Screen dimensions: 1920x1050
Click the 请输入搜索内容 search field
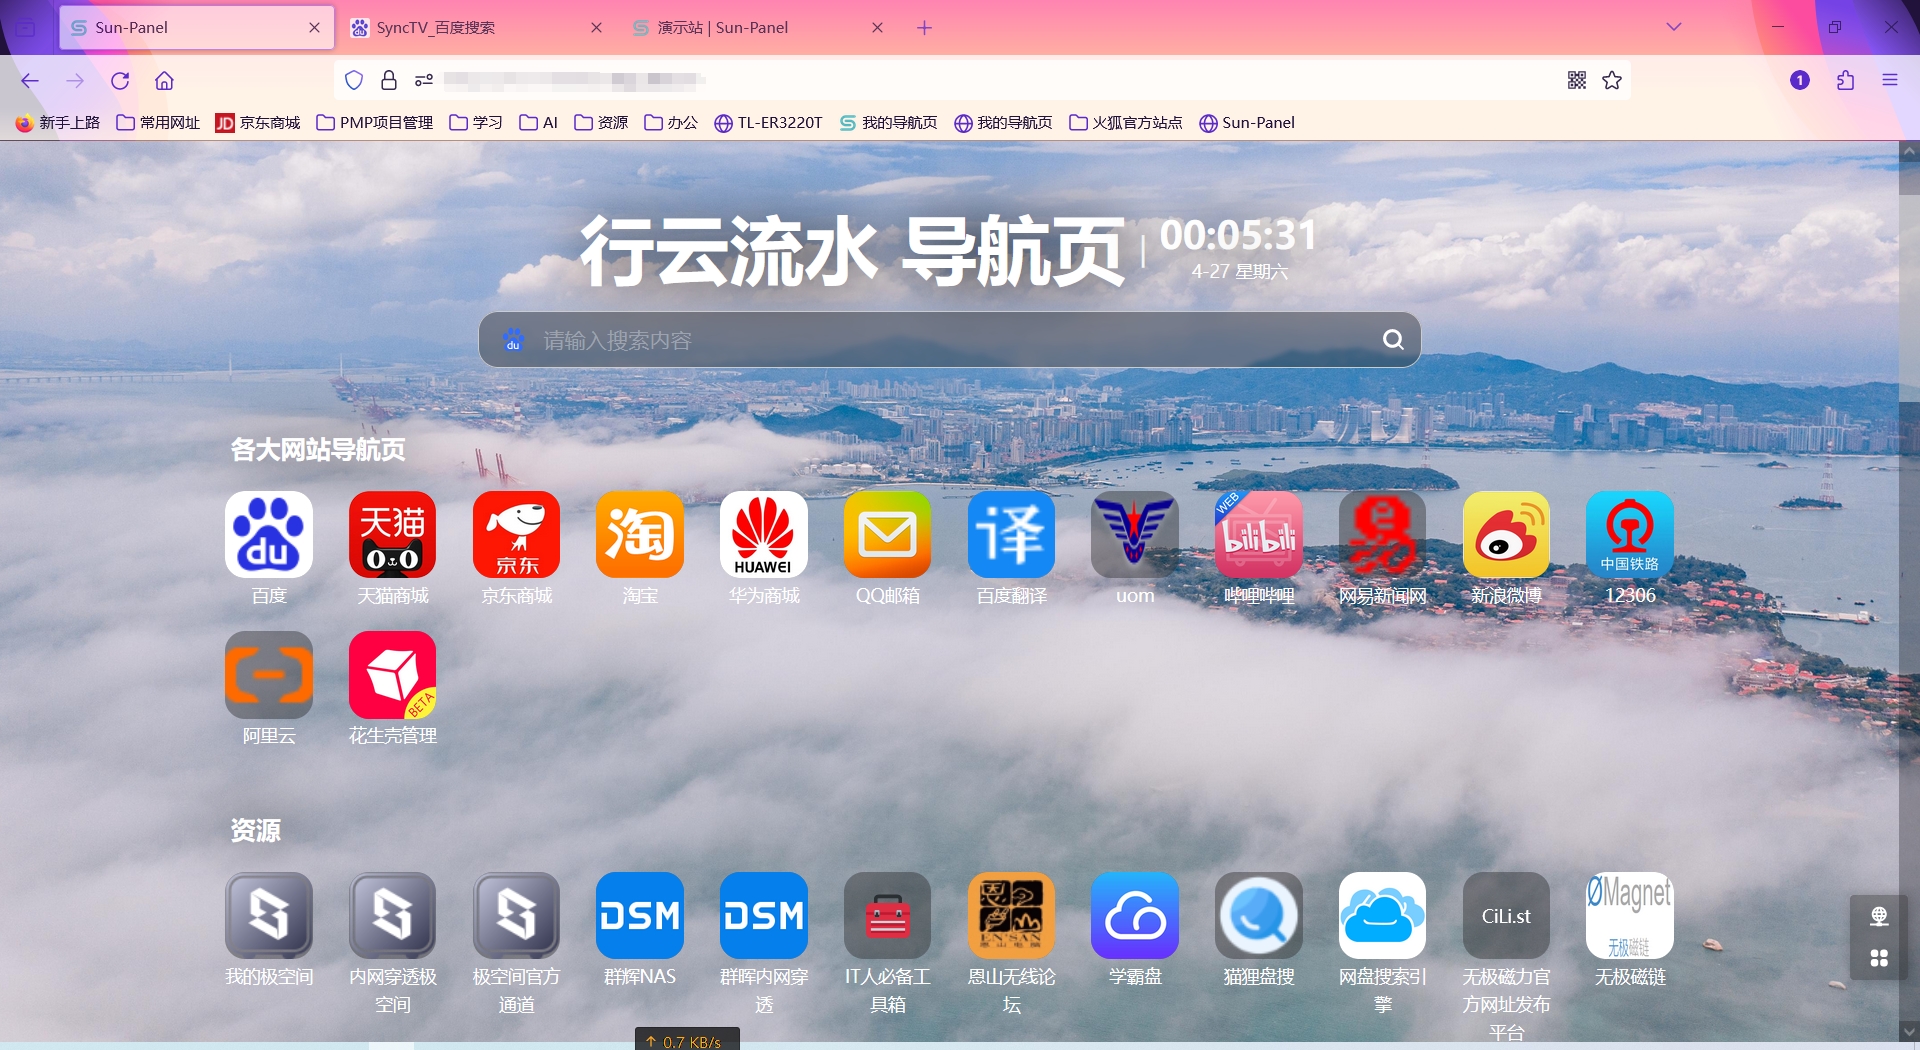[x=940, y=340]
